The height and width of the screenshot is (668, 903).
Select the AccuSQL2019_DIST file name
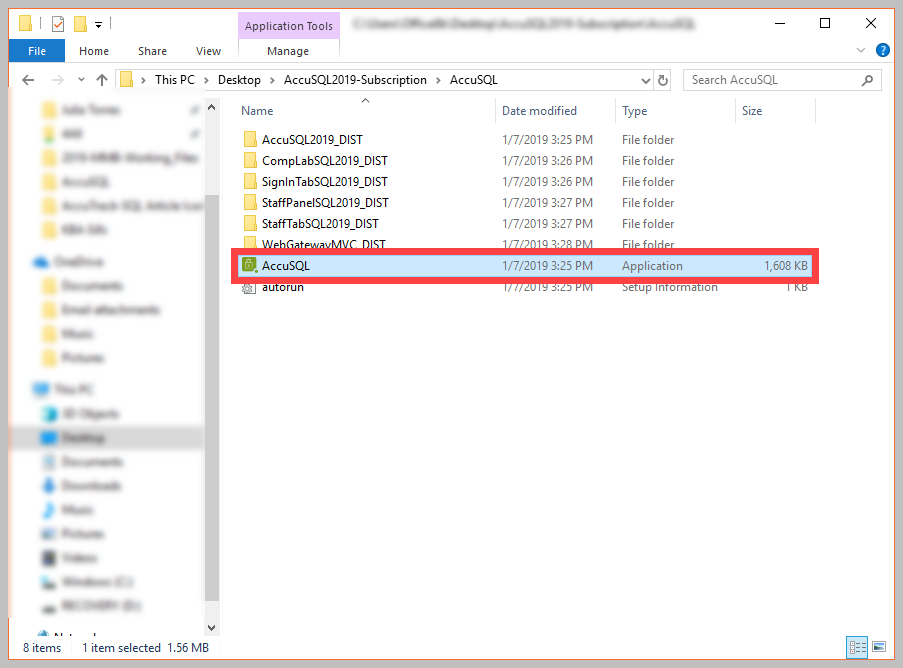312,140
